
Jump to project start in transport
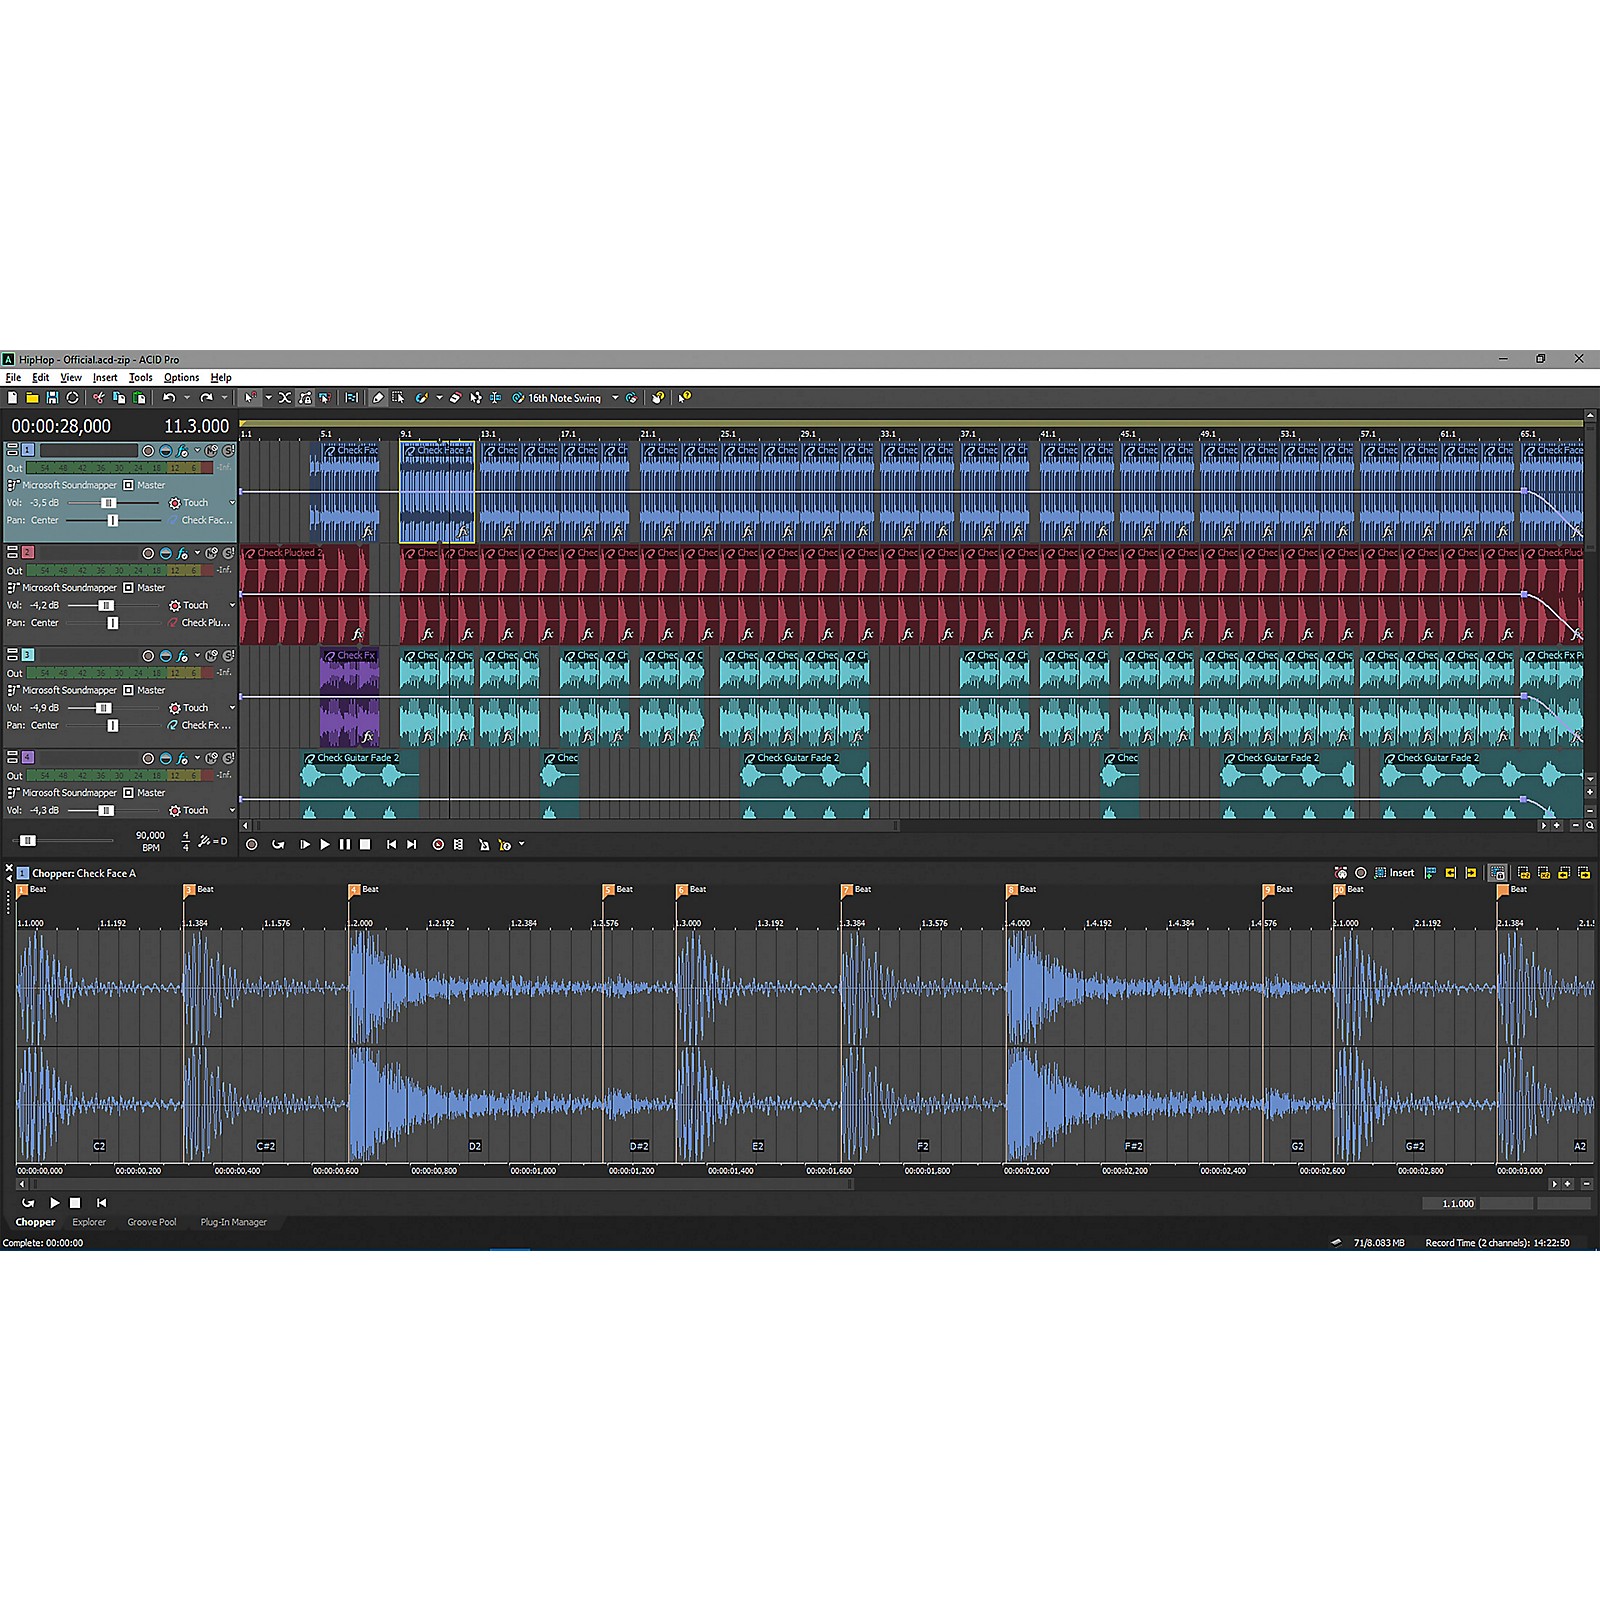[x=391, y=845]
